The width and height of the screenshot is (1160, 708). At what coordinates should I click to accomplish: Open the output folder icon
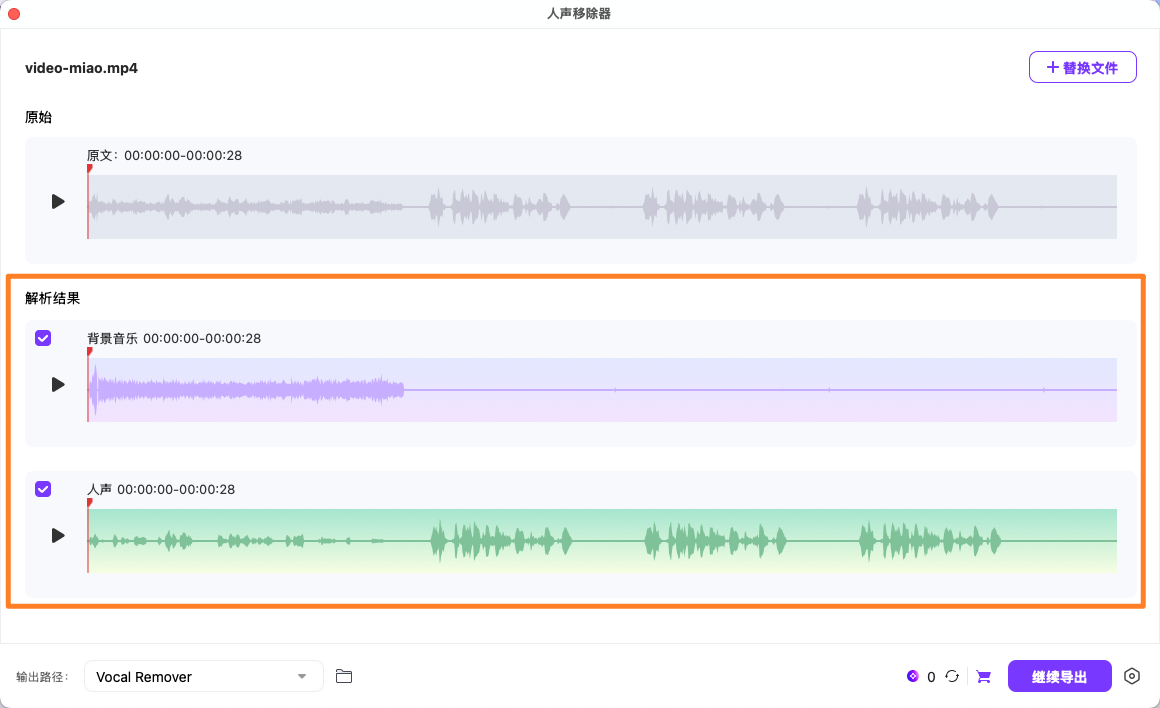click(344, 677)
